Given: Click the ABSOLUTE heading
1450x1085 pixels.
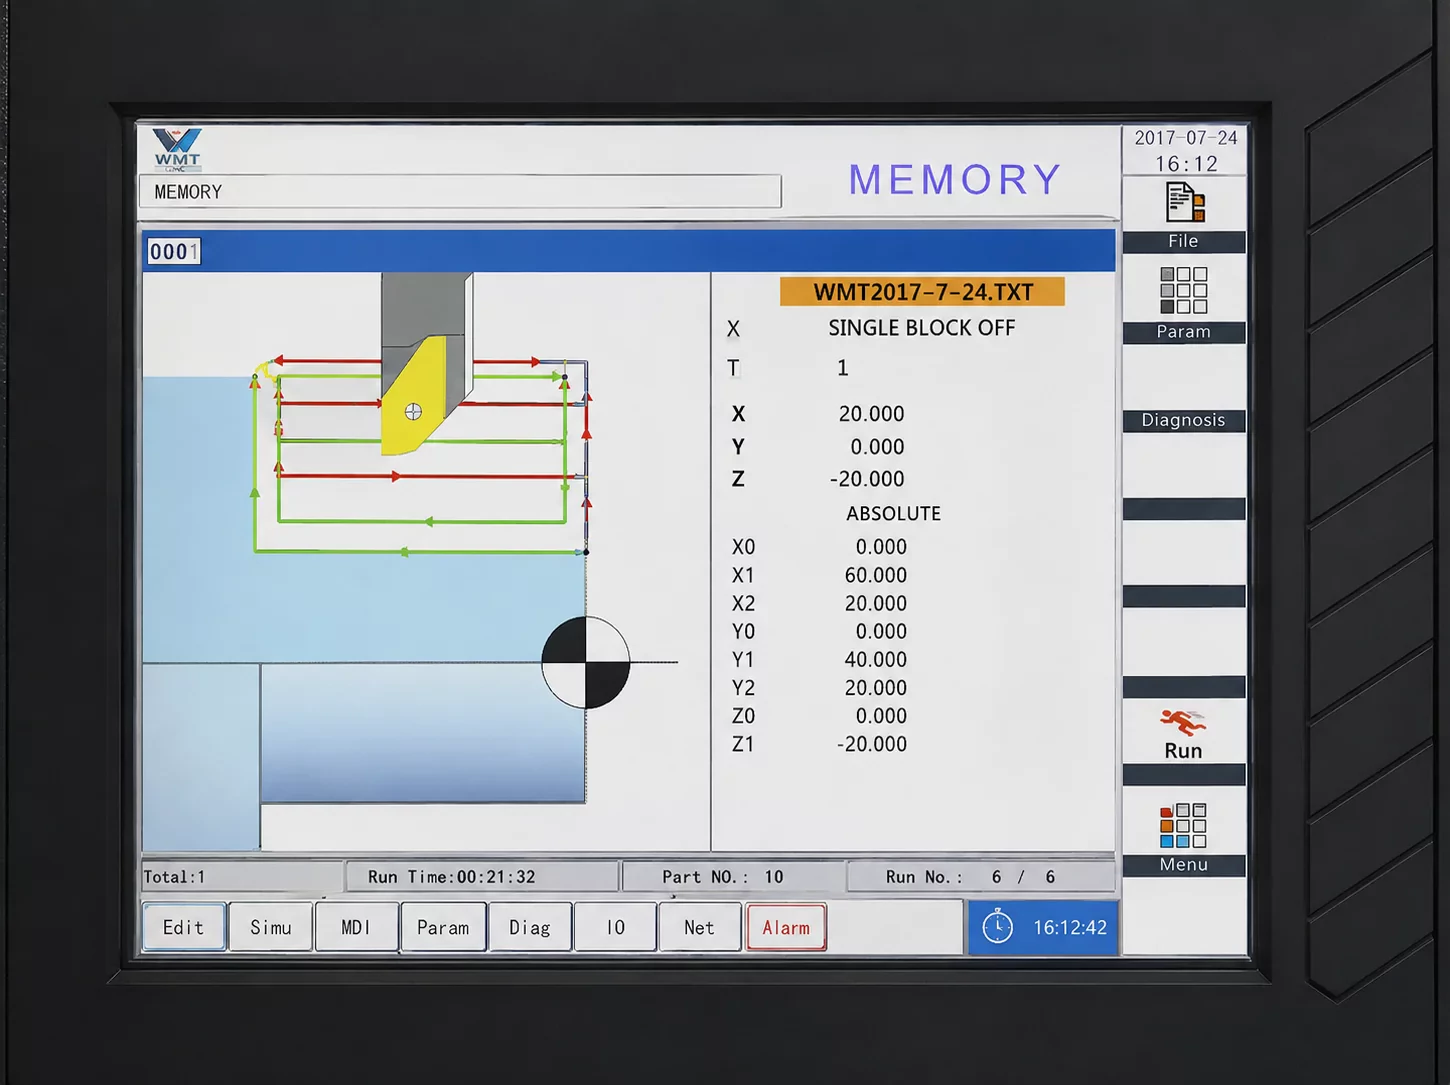Looking at the screenshot, I should (893, 513).
